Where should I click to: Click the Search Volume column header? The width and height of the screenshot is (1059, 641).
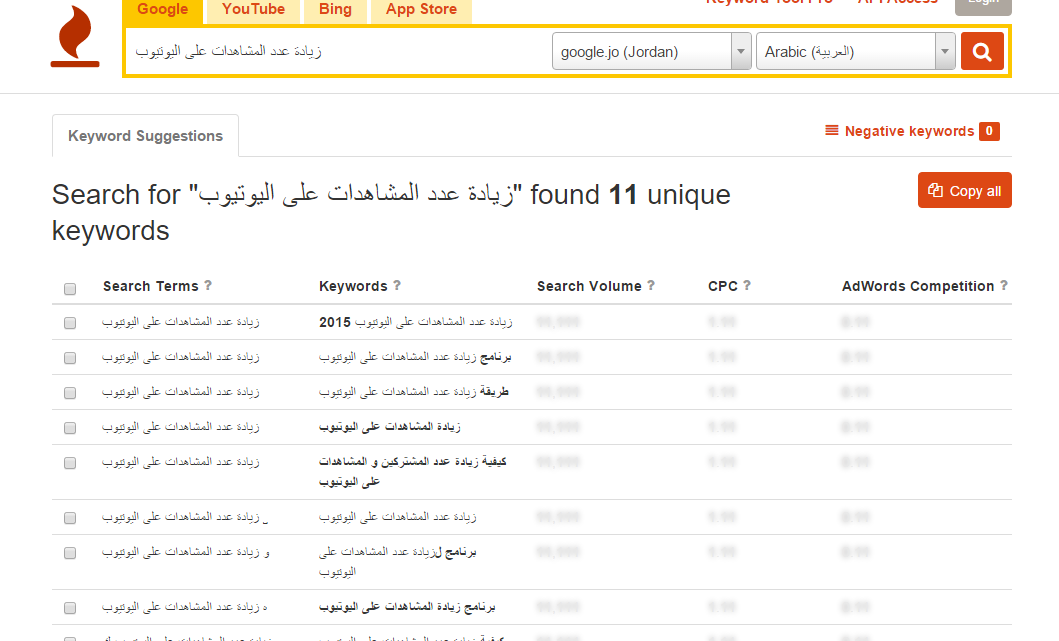tap(589, 286)
